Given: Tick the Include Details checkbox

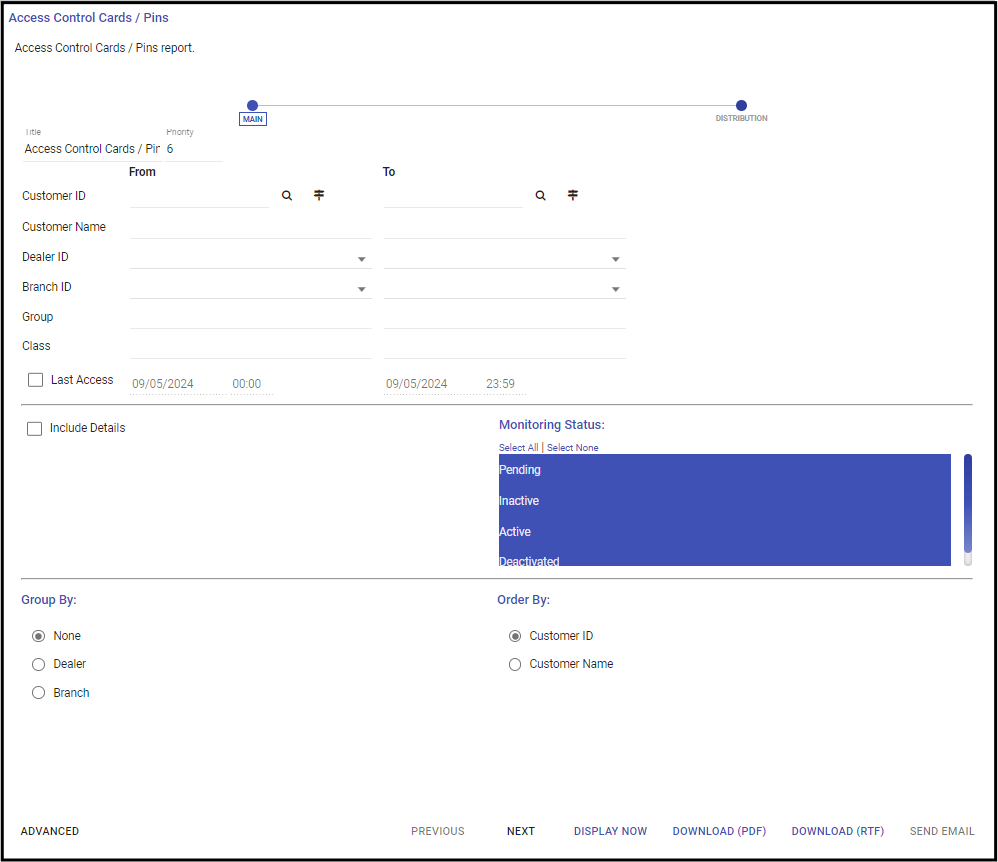Looking at the screenshot, I should [34, 428].
